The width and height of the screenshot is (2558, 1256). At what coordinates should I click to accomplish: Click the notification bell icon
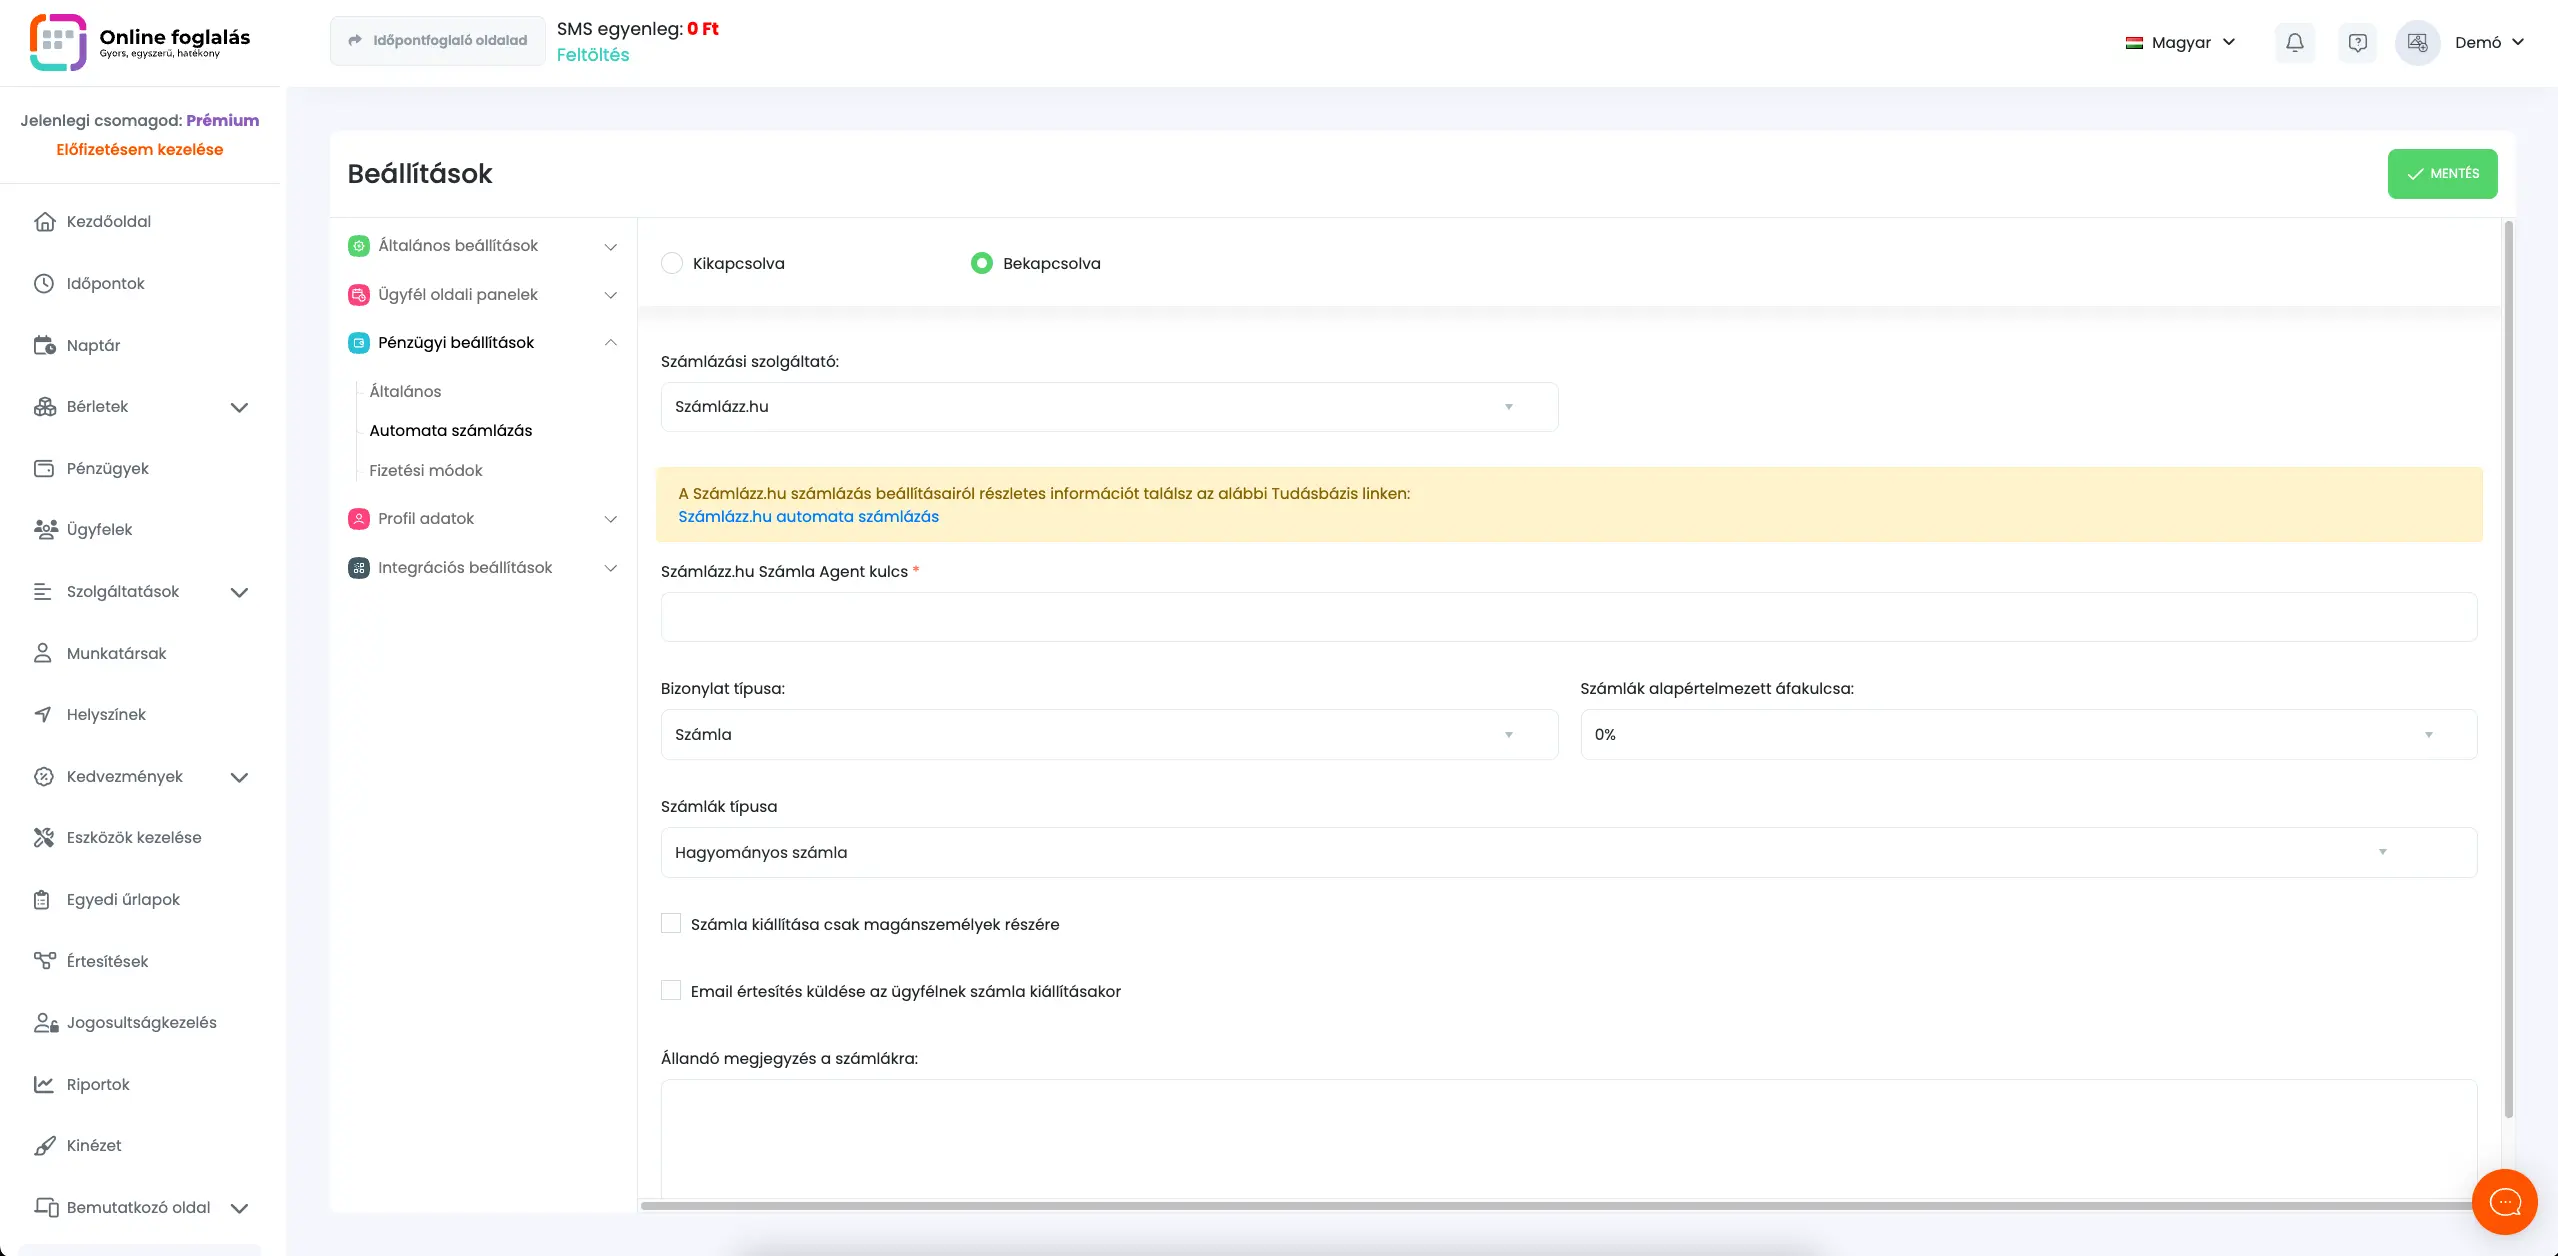[2294, 42]
